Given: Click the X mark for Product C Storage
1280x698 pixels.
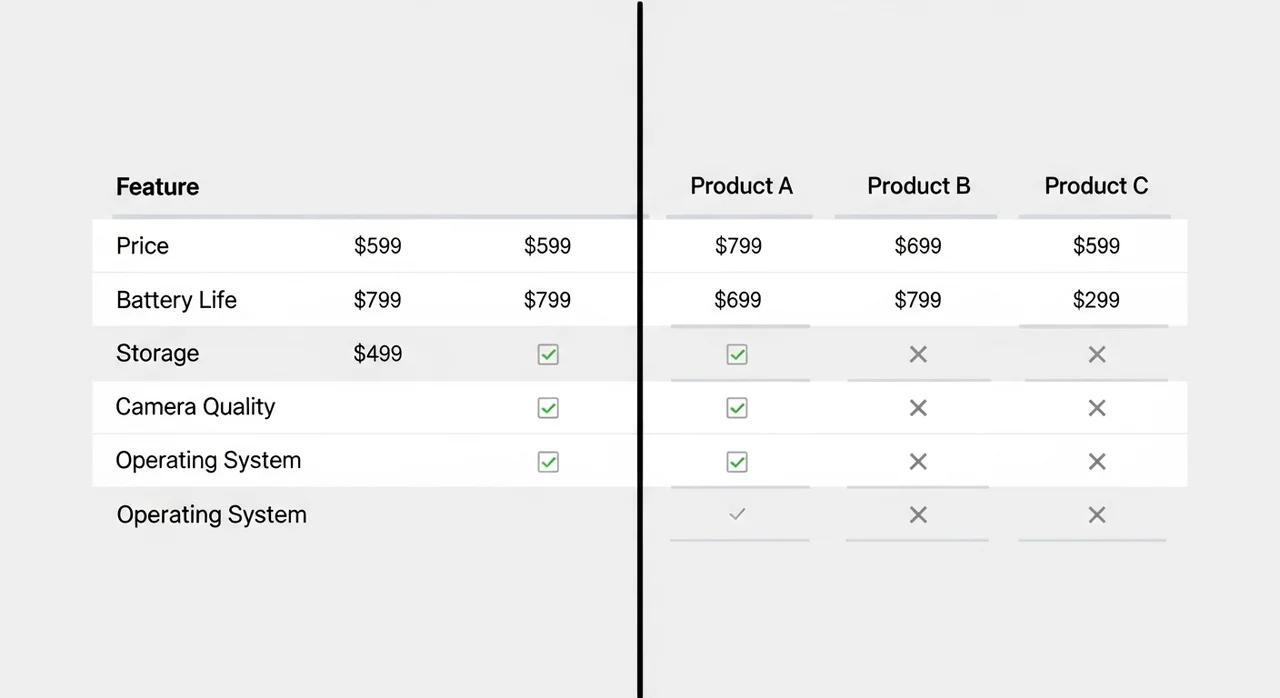Looking at the screenshot, I should coord(1097,354).
